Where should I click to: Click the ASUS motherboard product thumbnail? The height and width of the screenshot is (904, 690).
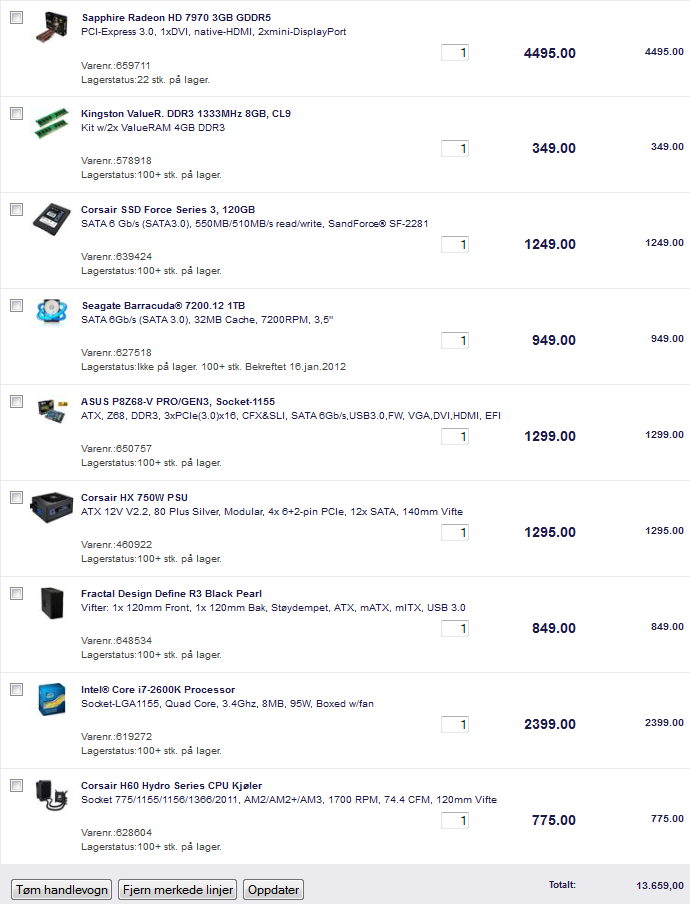(x=52, y=410)
